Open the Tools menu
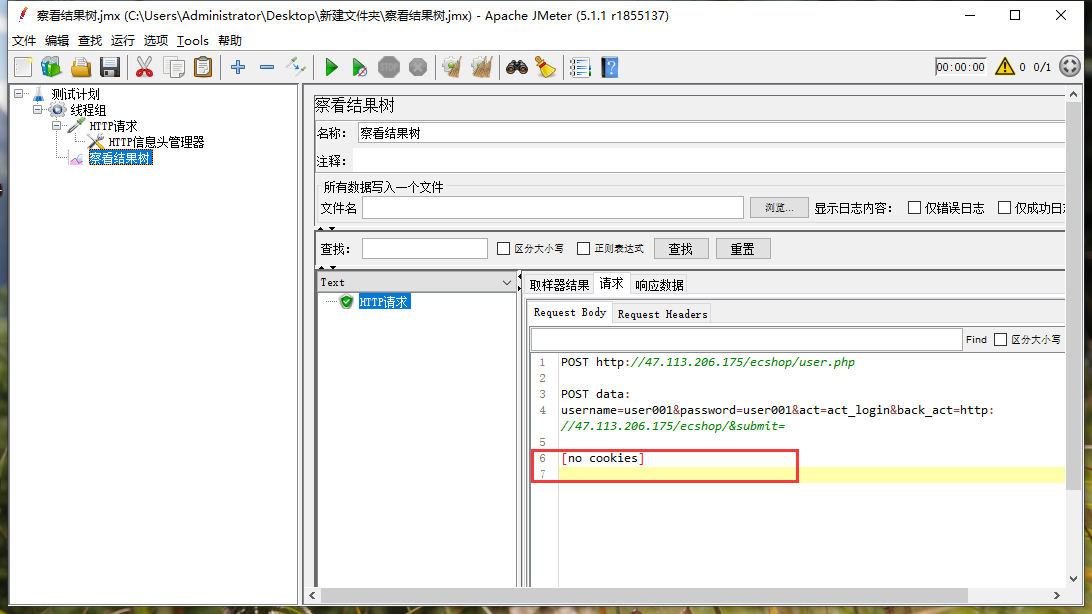Screen dimensions: 1092x614 (193, 40)
